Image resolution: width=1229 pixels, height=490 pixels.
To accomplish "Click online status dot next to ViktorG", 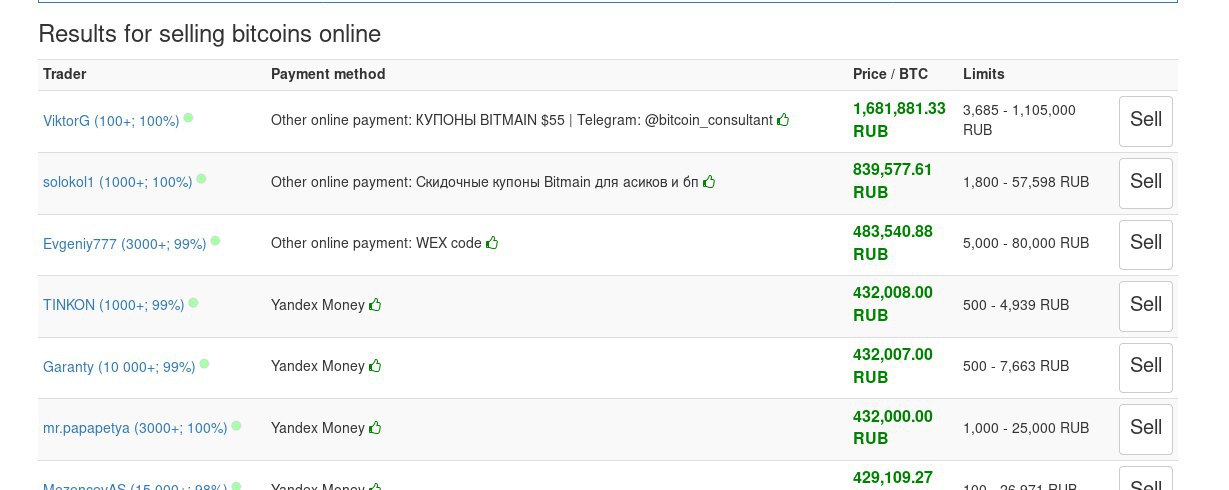I will point(188,118).
